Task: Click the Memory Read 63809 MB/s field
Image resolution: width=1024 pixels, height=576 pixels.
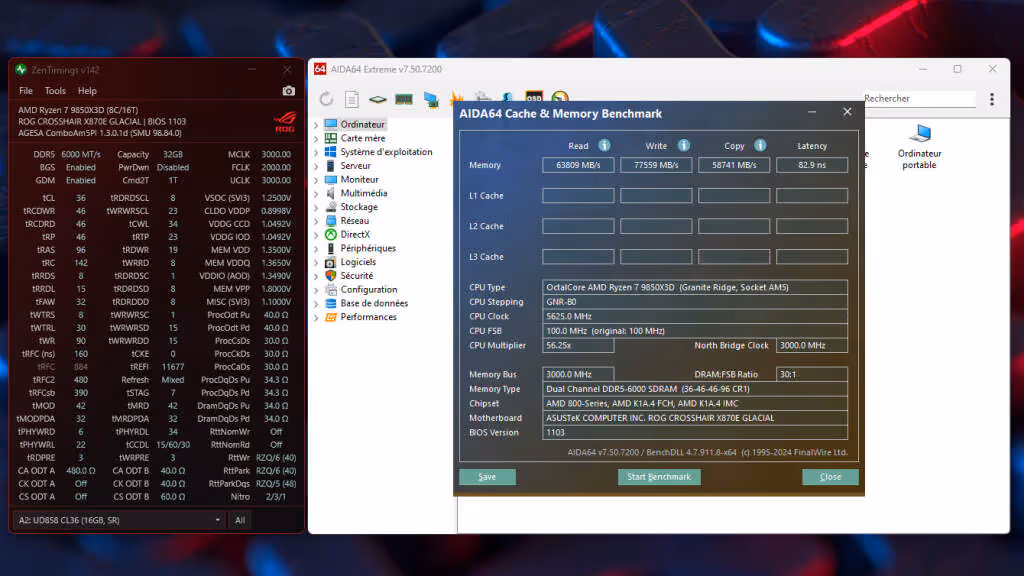Action: (x=578, y=165)
